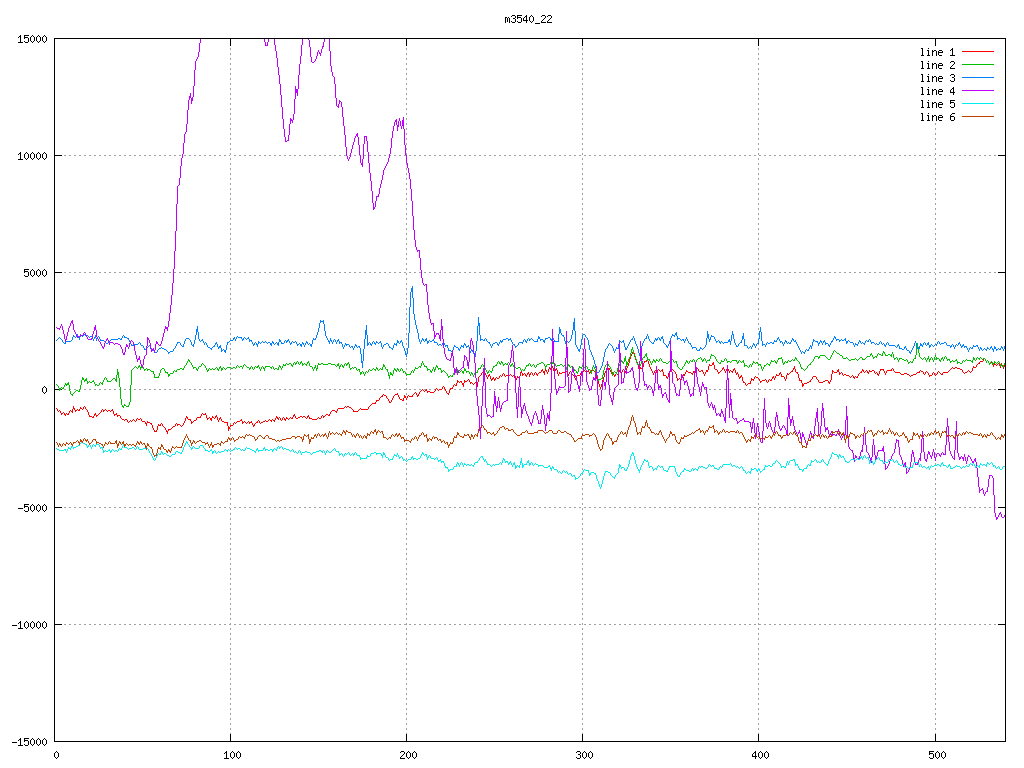Screen dimensions: 1024x768
Task: Select the 'line 1' legend label
Action: coord(937,52)
